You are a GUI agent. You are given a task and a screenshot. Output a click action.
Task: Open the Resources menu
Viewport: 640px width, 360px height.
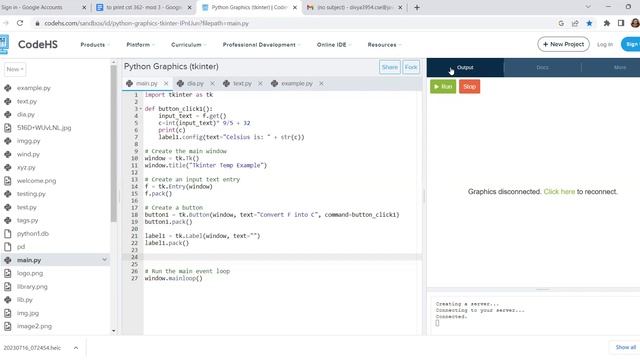click(x=384, y=44)
